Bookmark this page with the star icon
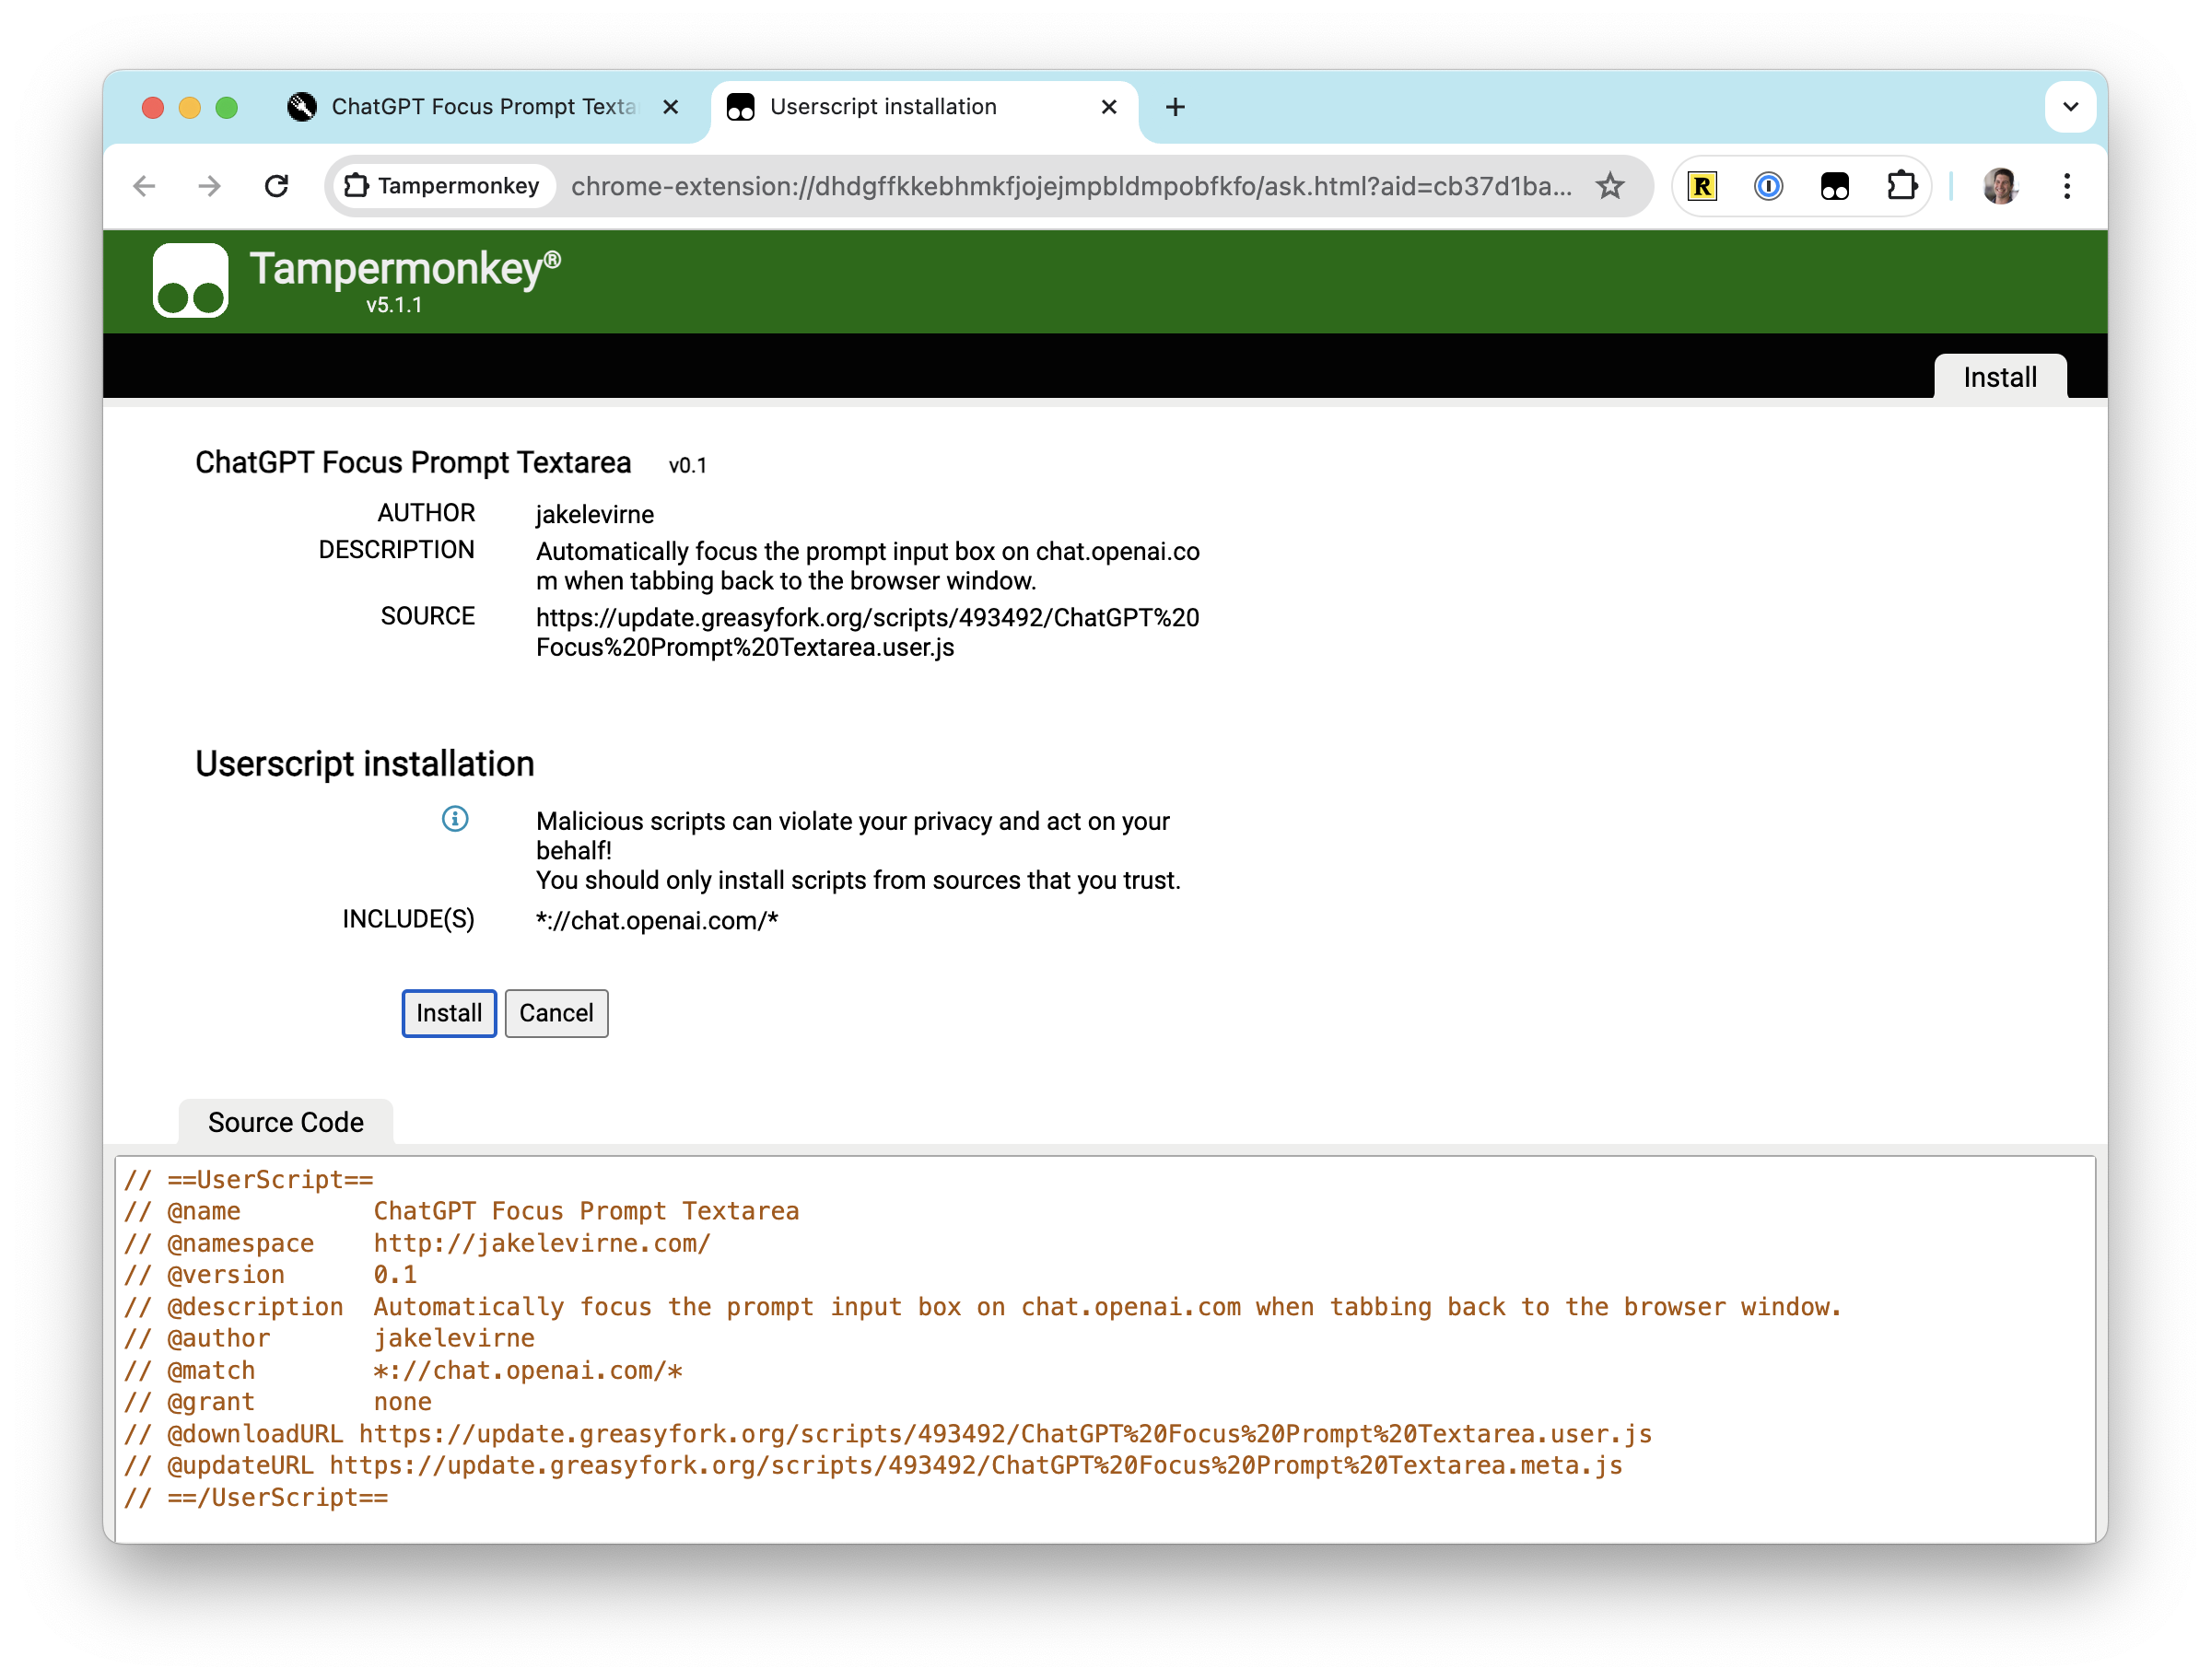Image resolution: width=2211 pixels, height=1680 pixels. click(1609, 186)
